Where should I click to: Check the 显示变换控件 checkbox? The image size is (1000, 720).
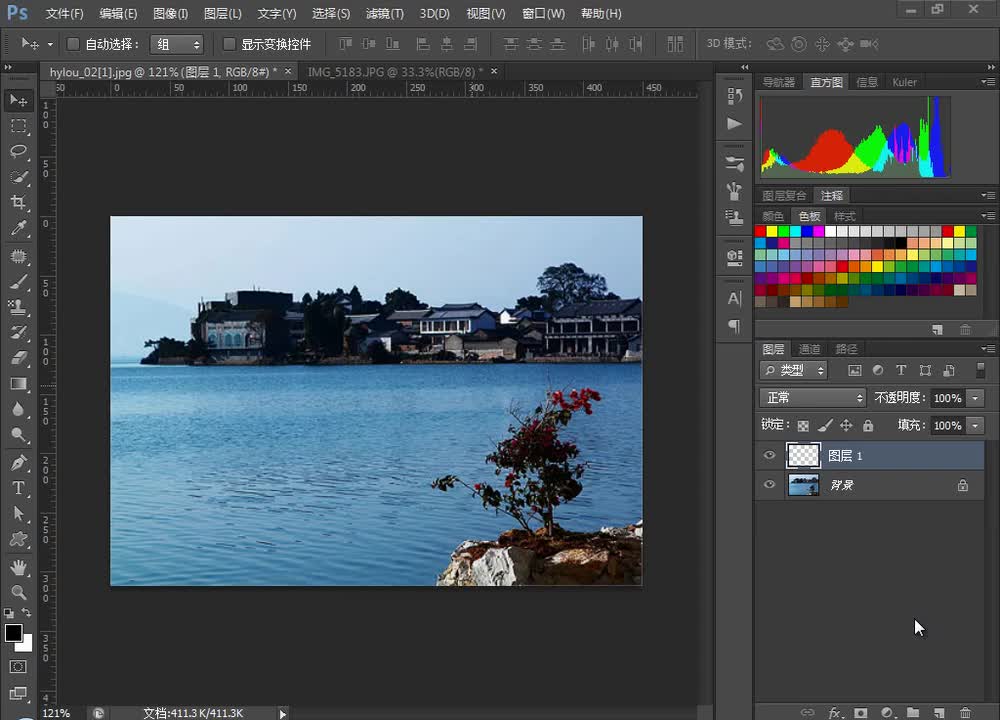pyautogui.click(x=229, y=44)
